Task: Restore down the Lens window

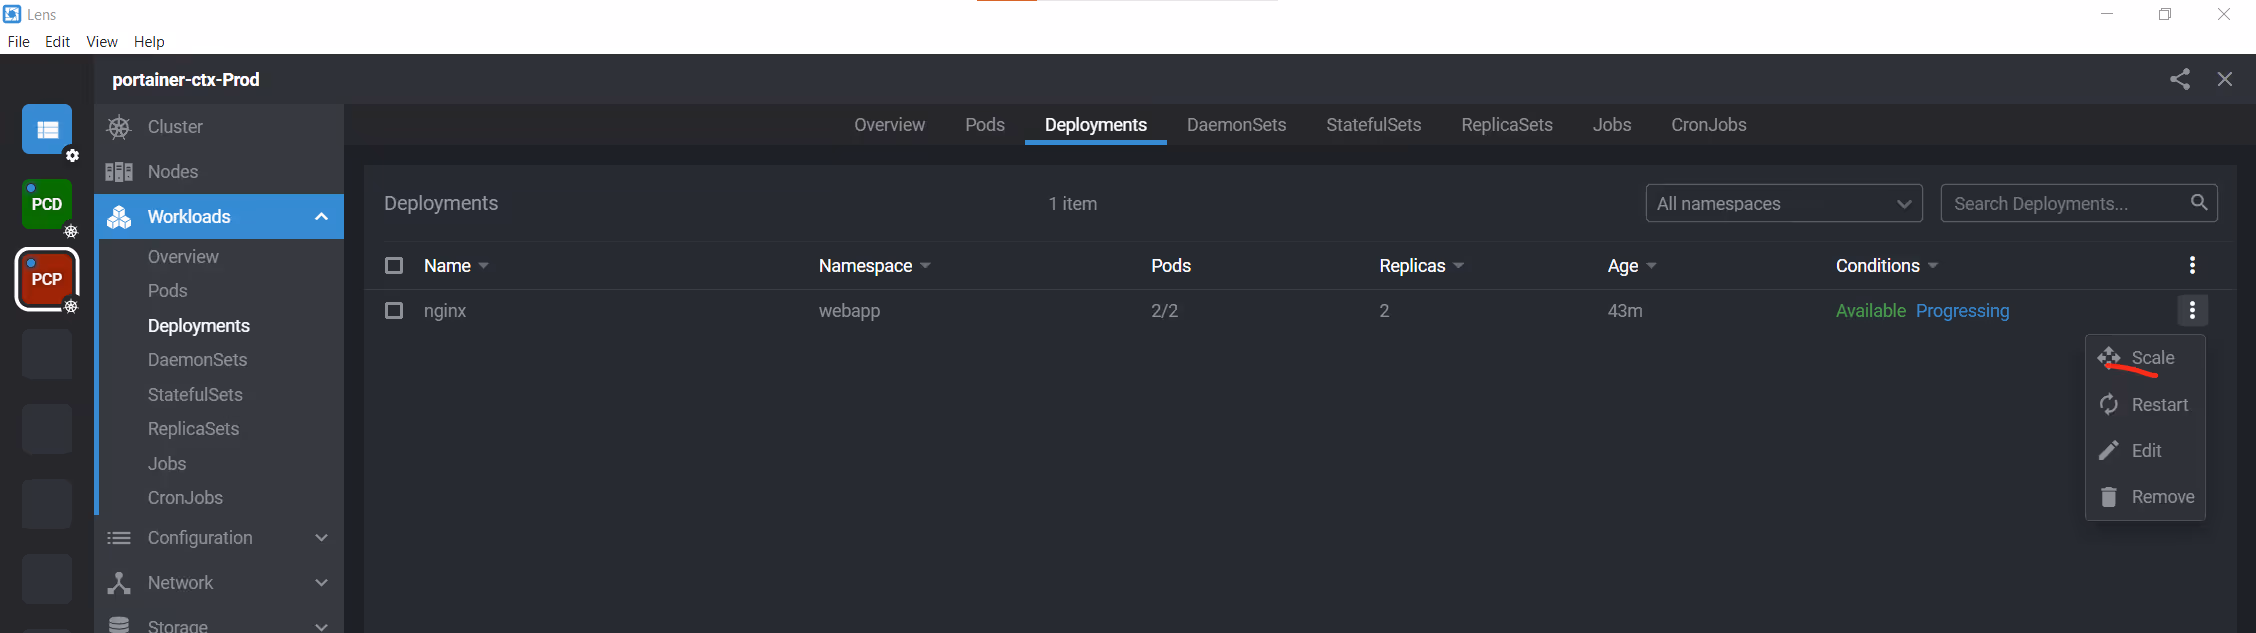Action: (2165, 14)
